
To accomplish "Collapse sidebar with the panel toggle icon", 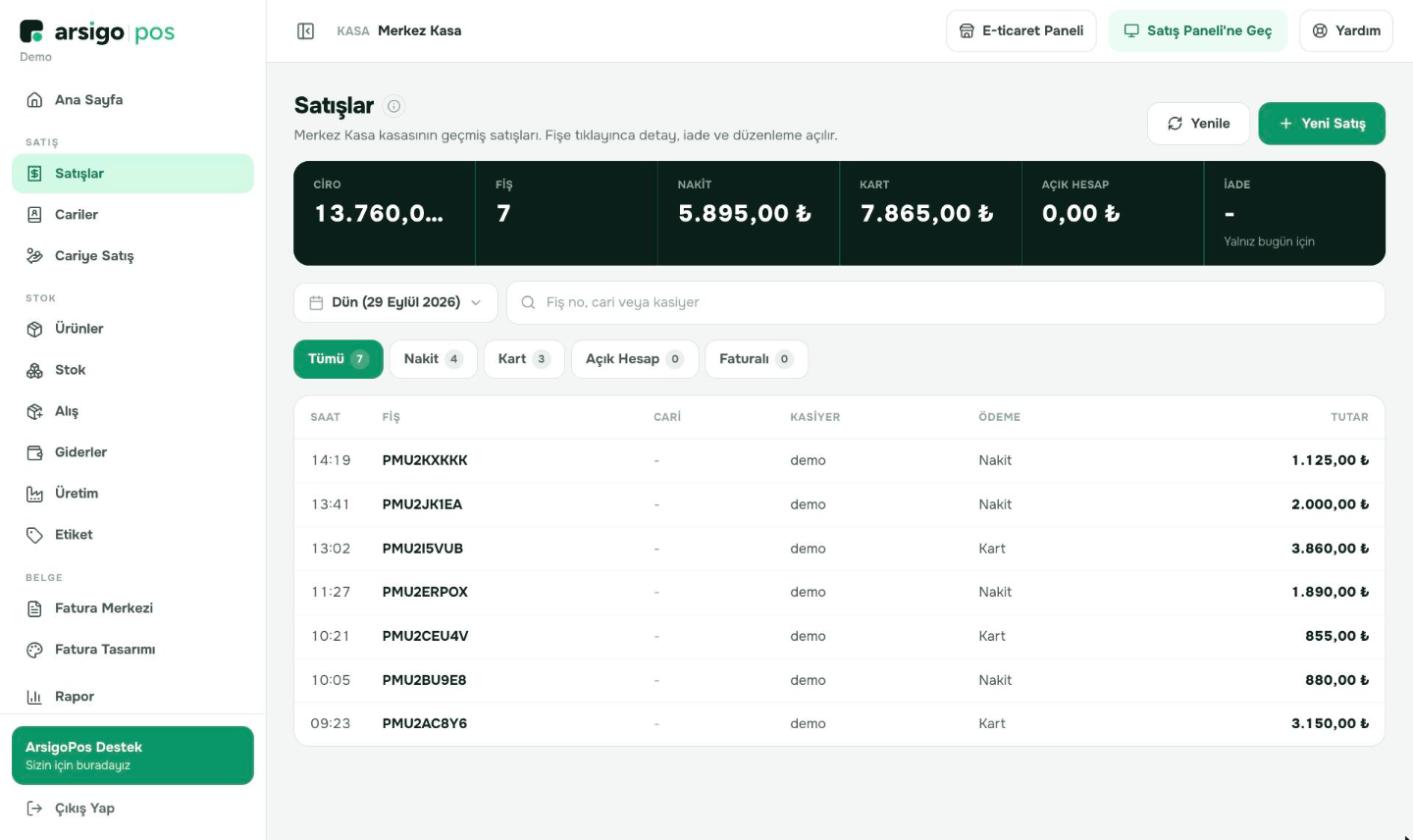I will click(x=306, y=31).
